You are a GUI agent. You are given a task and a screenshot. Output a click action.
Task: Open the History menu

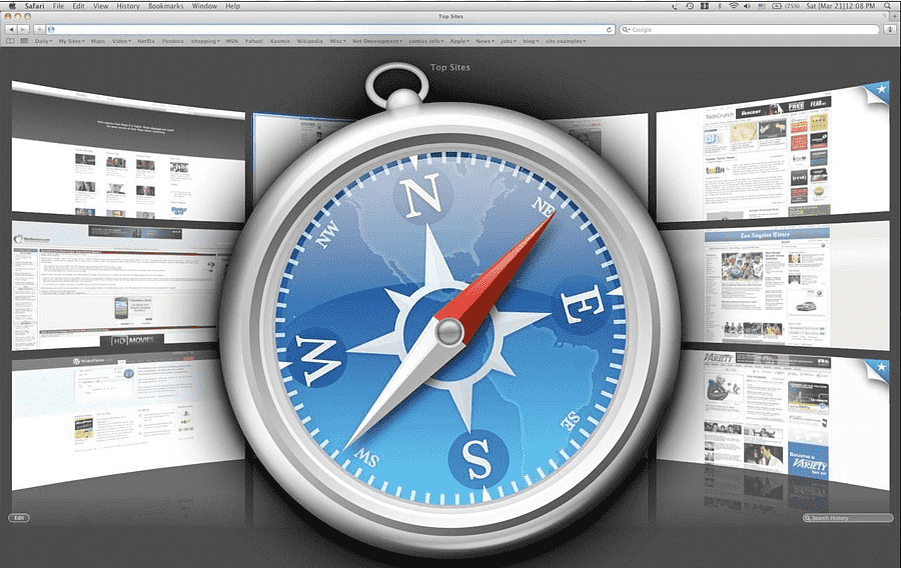[x=128, y=6]
